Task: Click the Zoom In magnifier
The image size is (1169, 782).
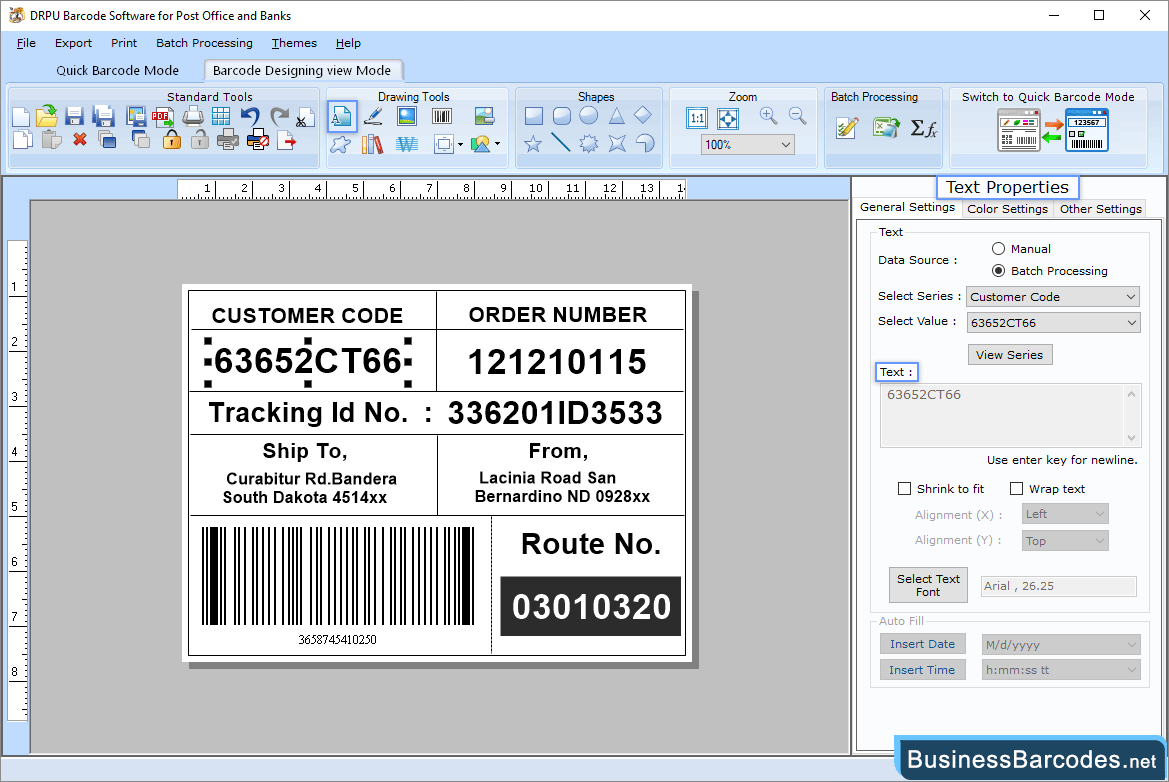Action: point(769,116)
